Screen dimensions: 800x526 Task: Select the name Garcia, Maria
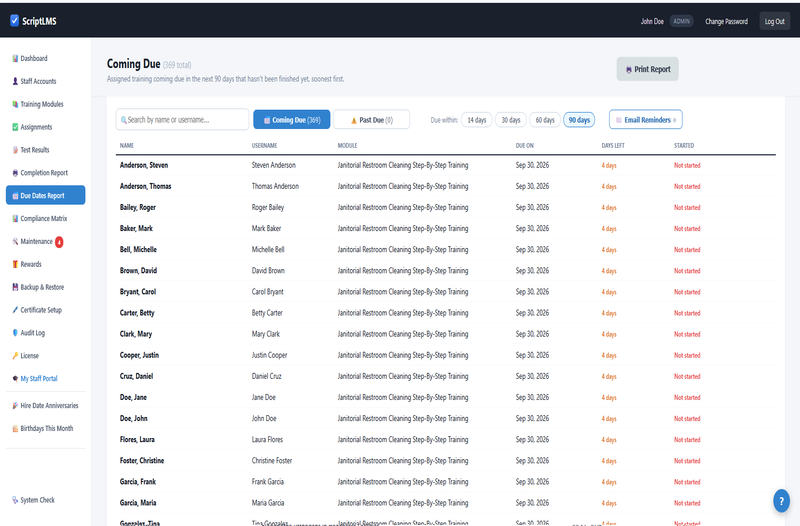(x=138, y=503)
